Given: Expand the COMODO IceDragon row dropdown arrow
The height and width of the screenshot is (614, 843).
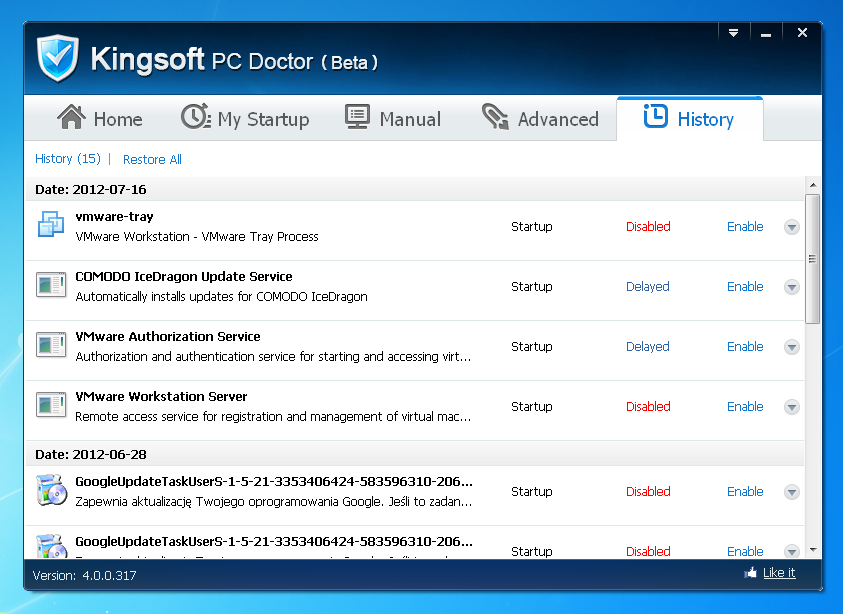Looking at the screenshot, I should [791, 287].
